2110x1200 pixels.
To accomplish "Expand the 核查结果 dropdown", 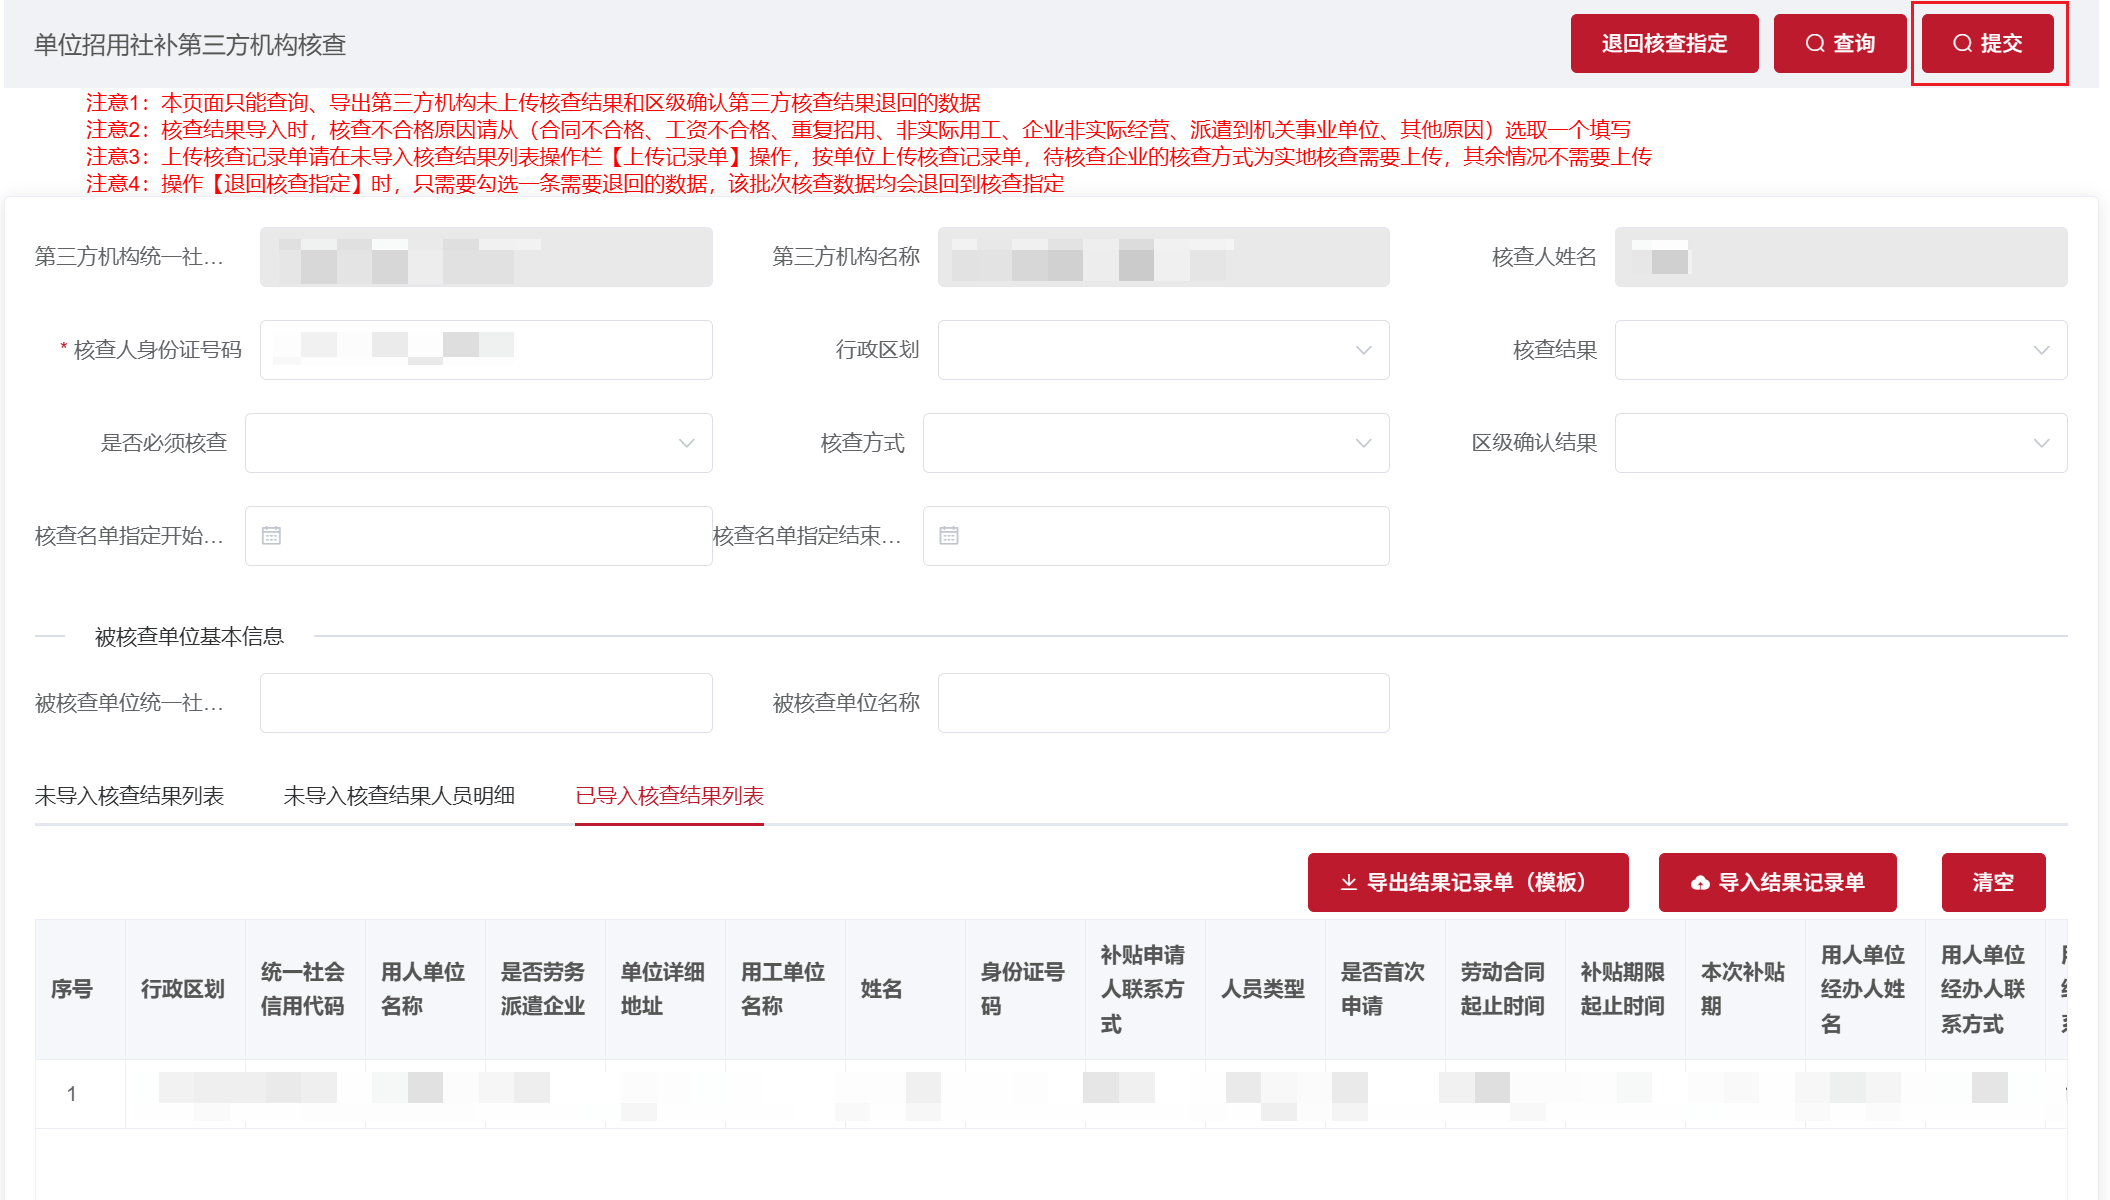I will (1841, 350).
